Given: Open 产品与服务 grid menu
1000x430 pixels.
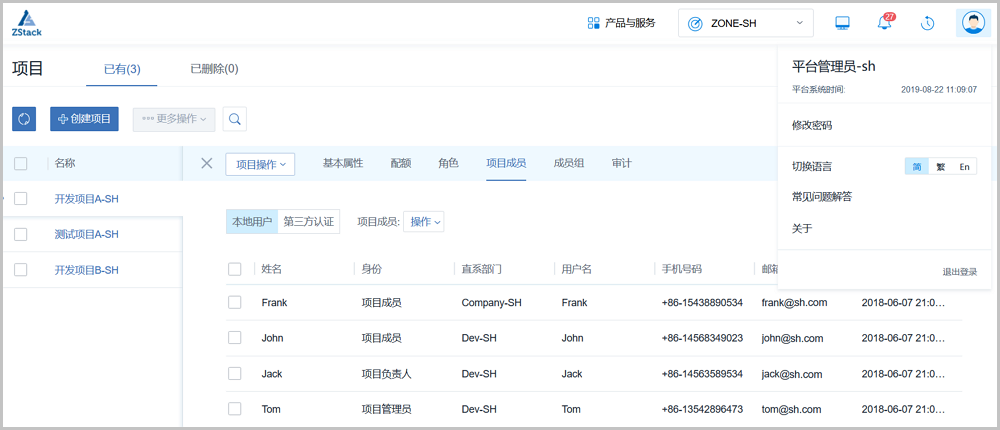Looking at the screenshot, I should pyautogui.click(x=621, y=23).
